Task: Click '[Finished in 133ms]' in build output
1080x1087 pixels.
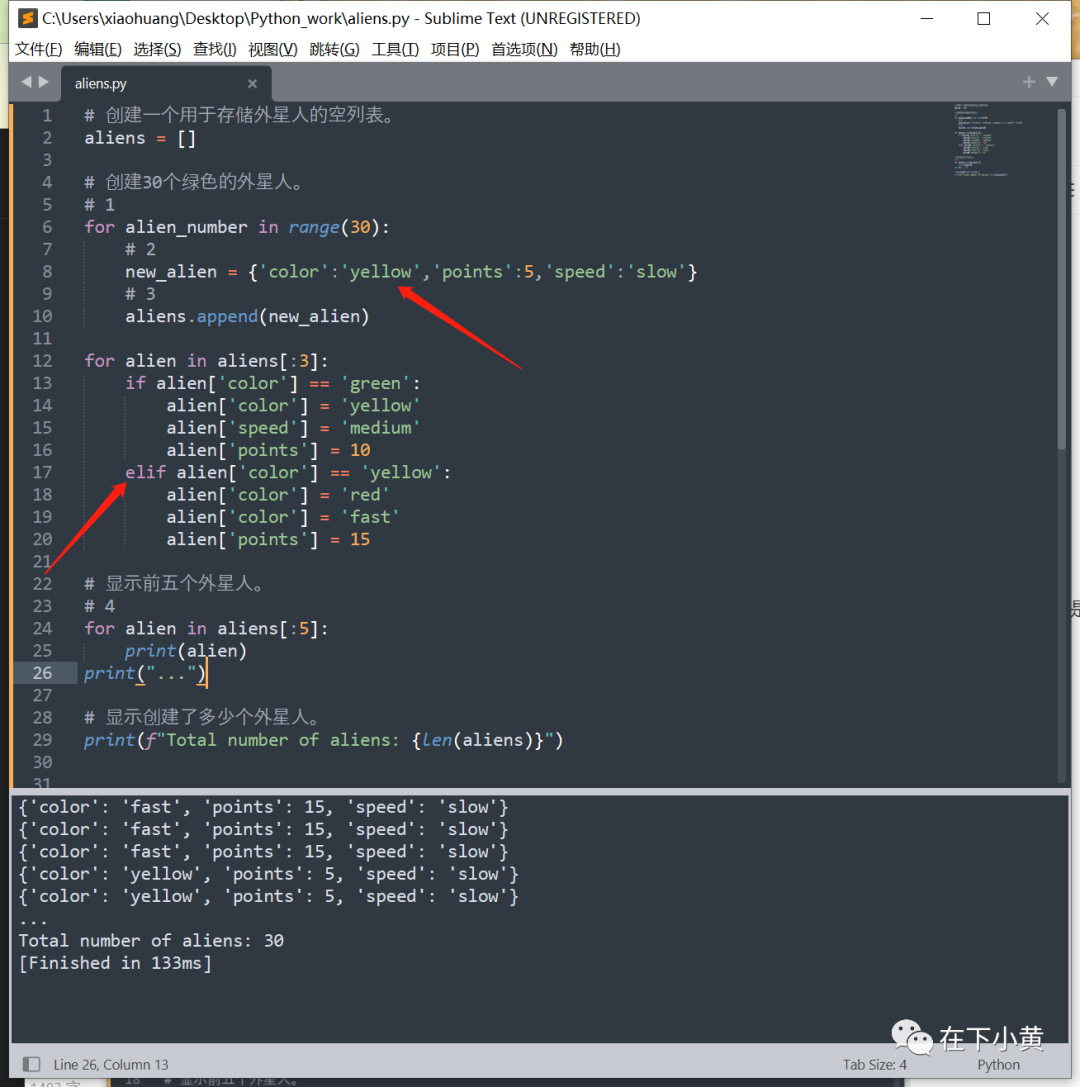Action: pos(115,963)
